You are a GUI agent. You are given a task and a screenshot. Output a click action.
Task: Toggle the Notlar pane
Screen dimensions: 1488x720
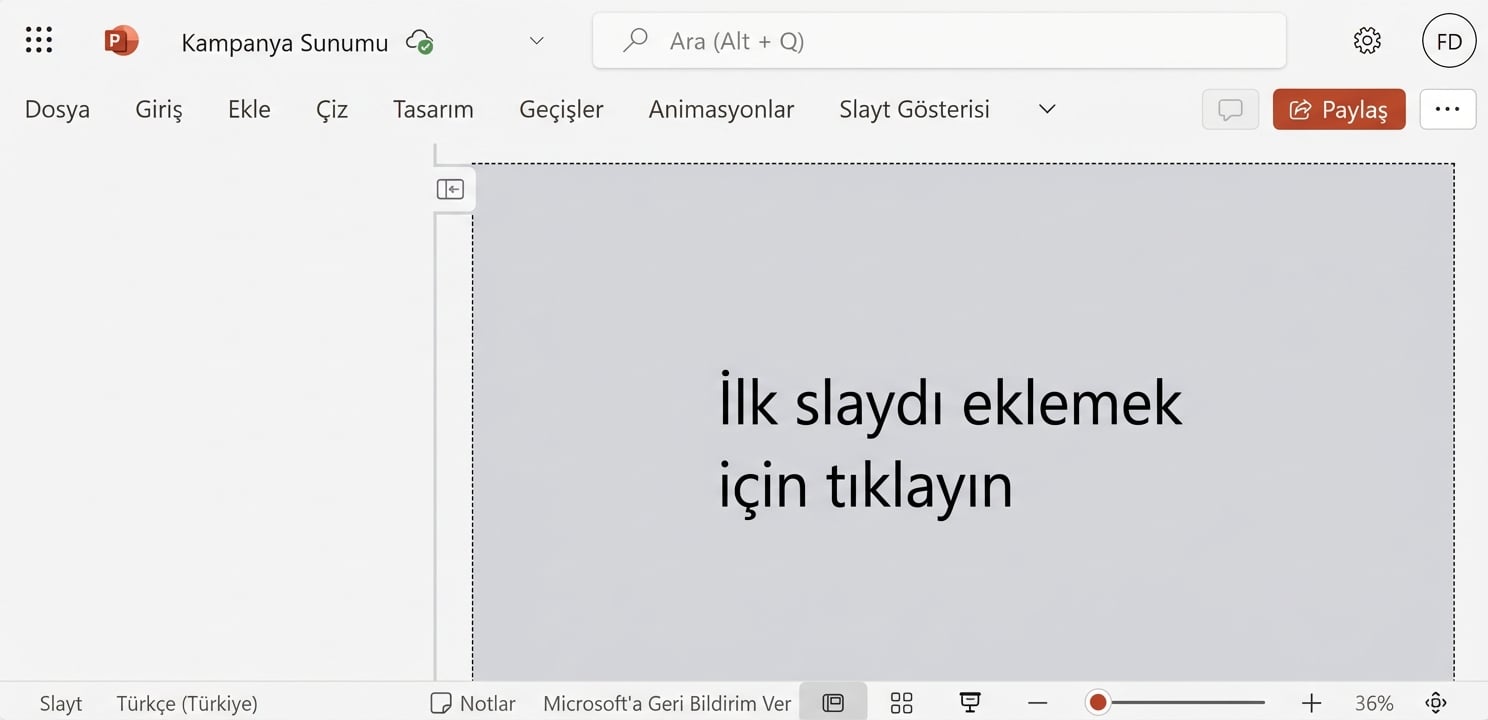(x=472, y=702)
